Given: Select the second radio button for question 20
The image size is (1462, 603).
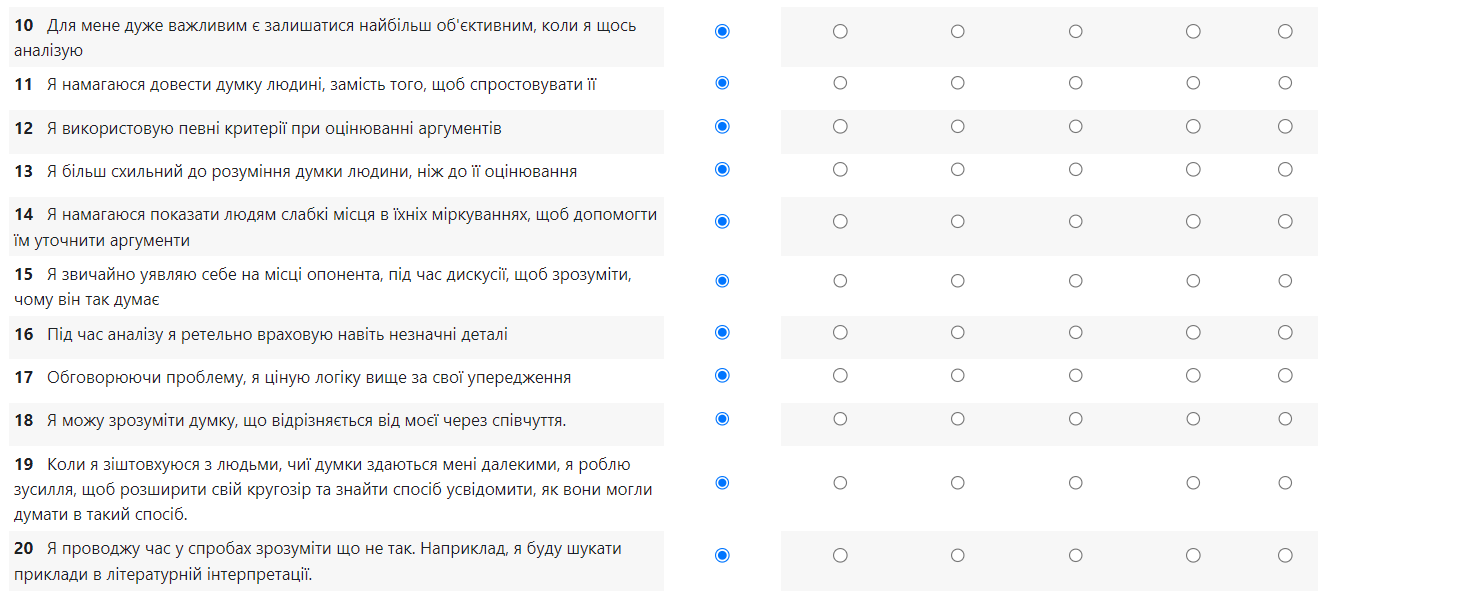Looking at the screenshot, I should click(840, 555).
